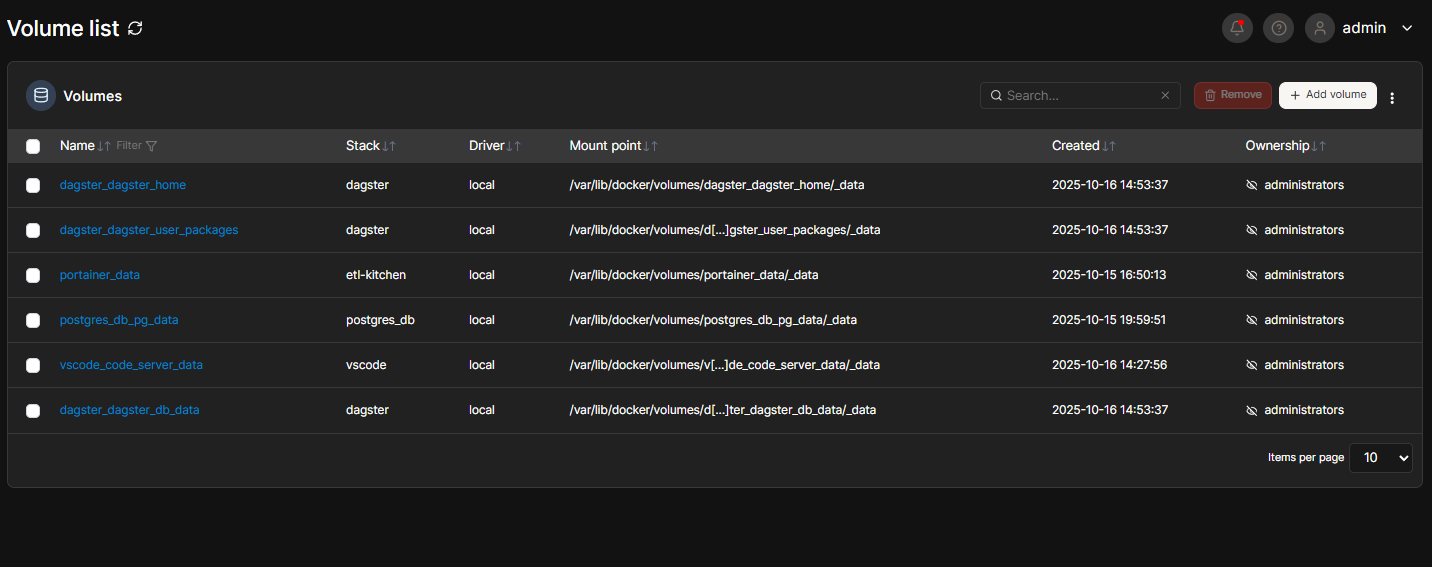Clear search with the X icon
This screenshot has height=567, width=1432.
(x=1165, y=96)
